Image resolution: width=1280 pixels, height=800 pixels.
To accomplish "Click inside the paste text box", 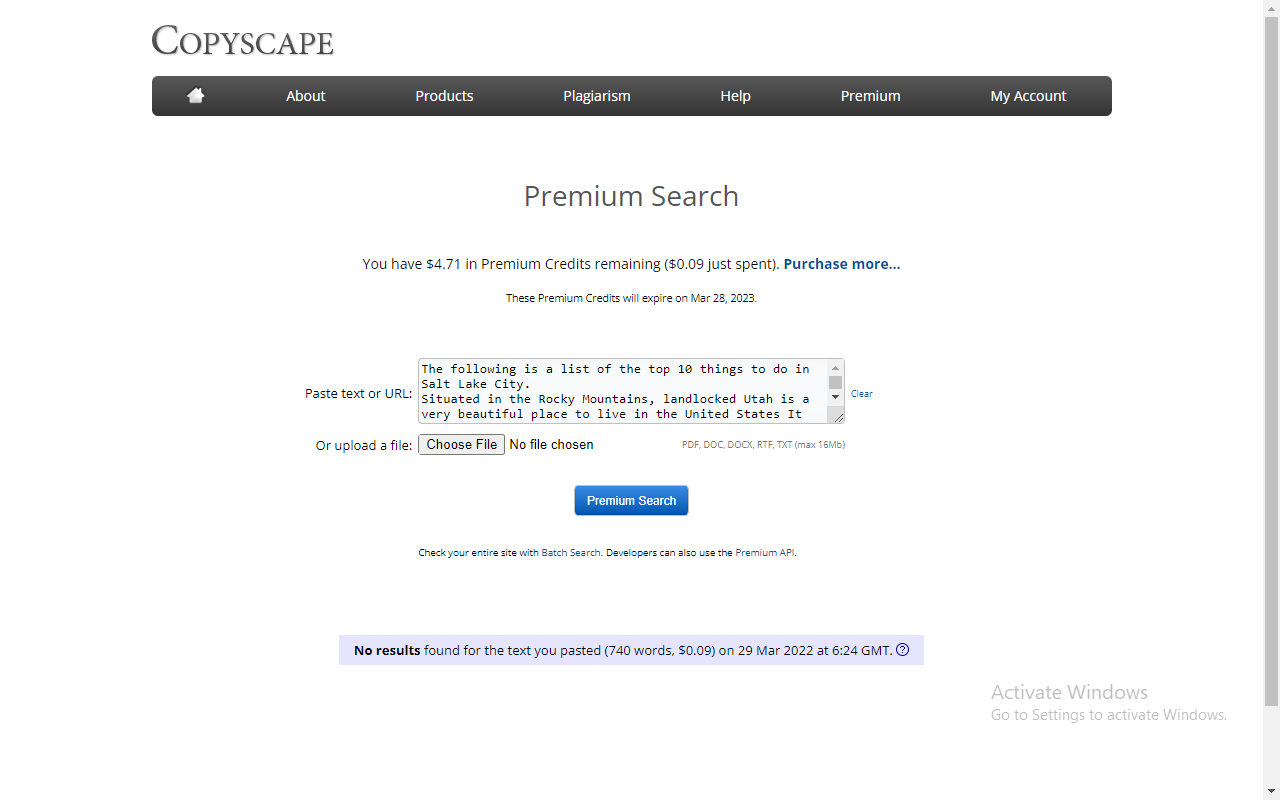I will click(623, 391).
